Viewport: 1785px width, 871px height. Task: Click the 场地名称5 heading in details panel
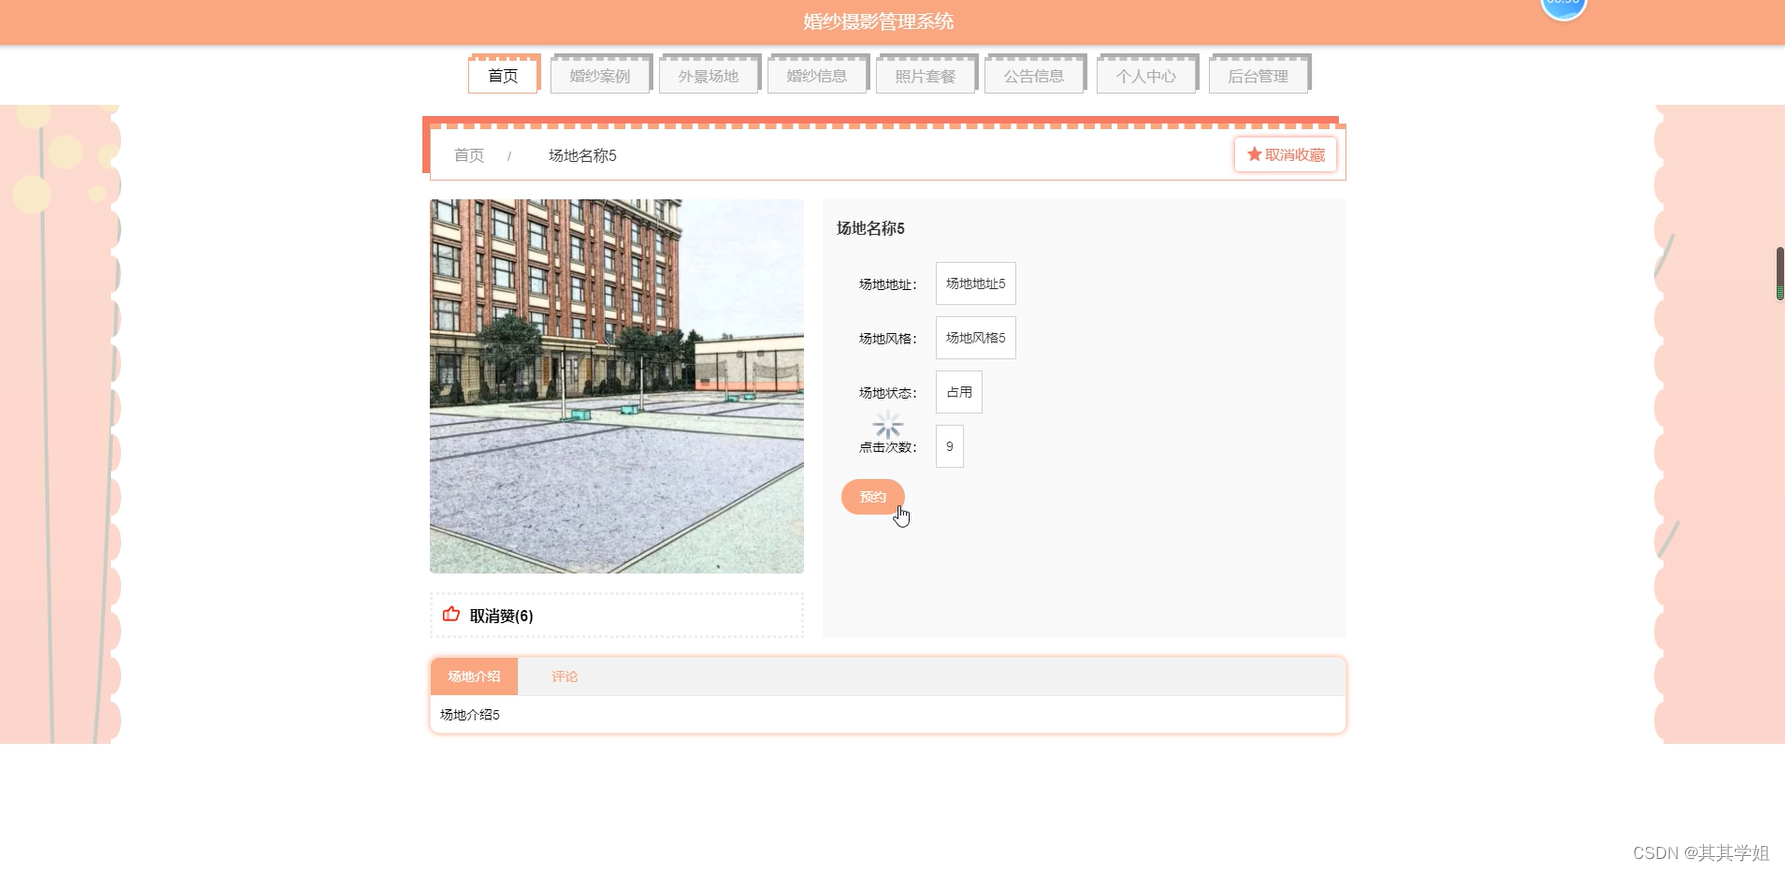(x=871, y=228)
